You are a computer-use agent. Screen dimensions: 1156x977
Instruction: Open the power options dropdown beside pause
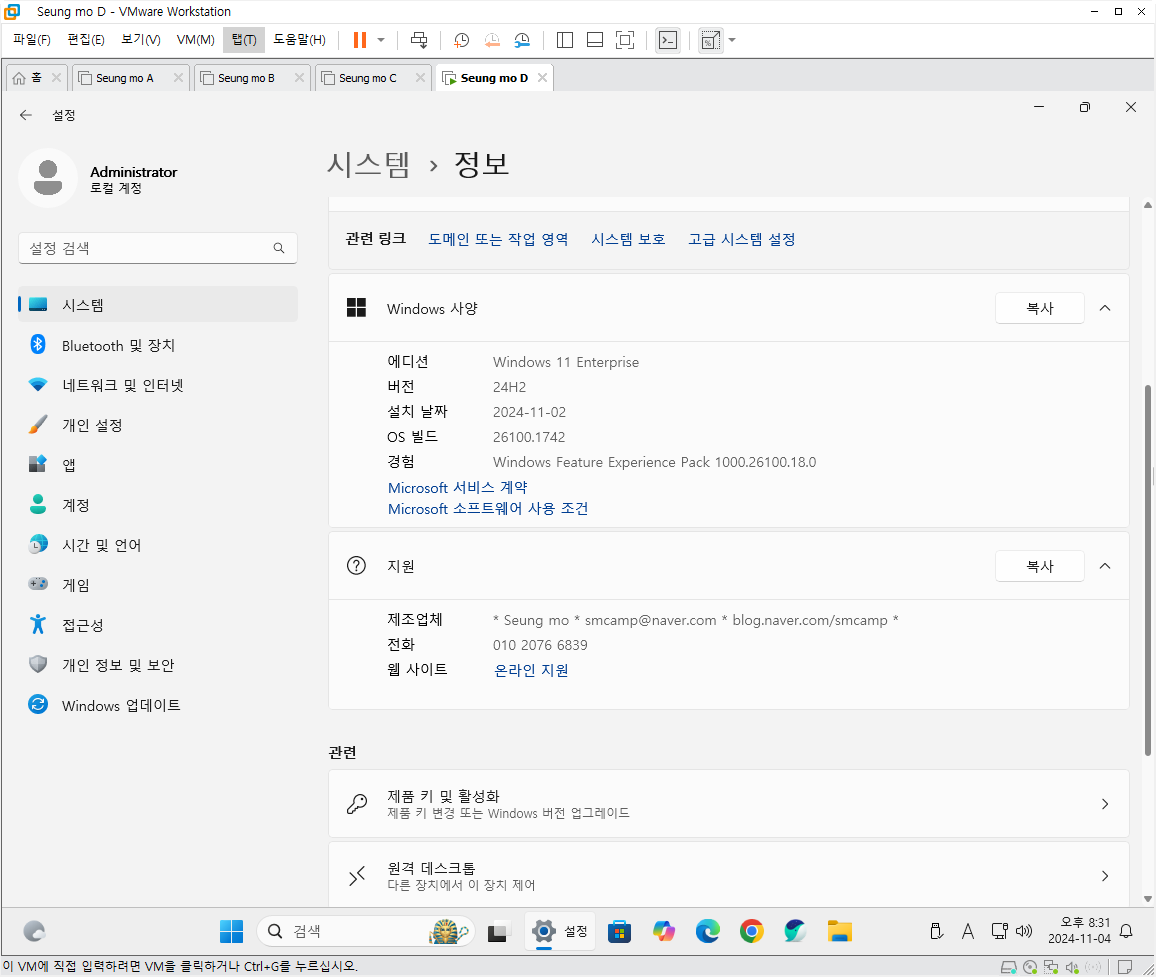(381, 40)
